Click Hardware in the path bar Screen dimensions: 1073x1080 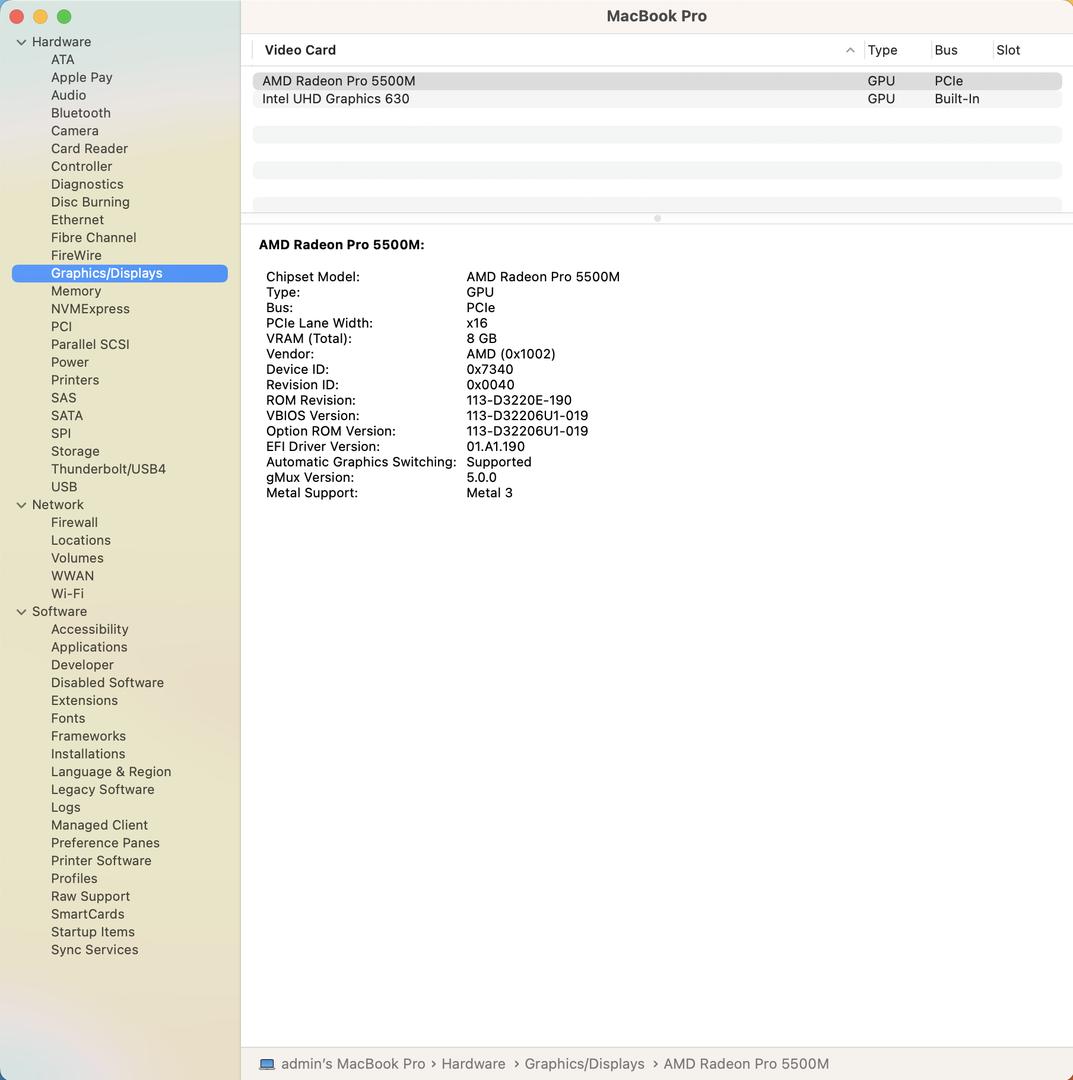point(473,1064)
